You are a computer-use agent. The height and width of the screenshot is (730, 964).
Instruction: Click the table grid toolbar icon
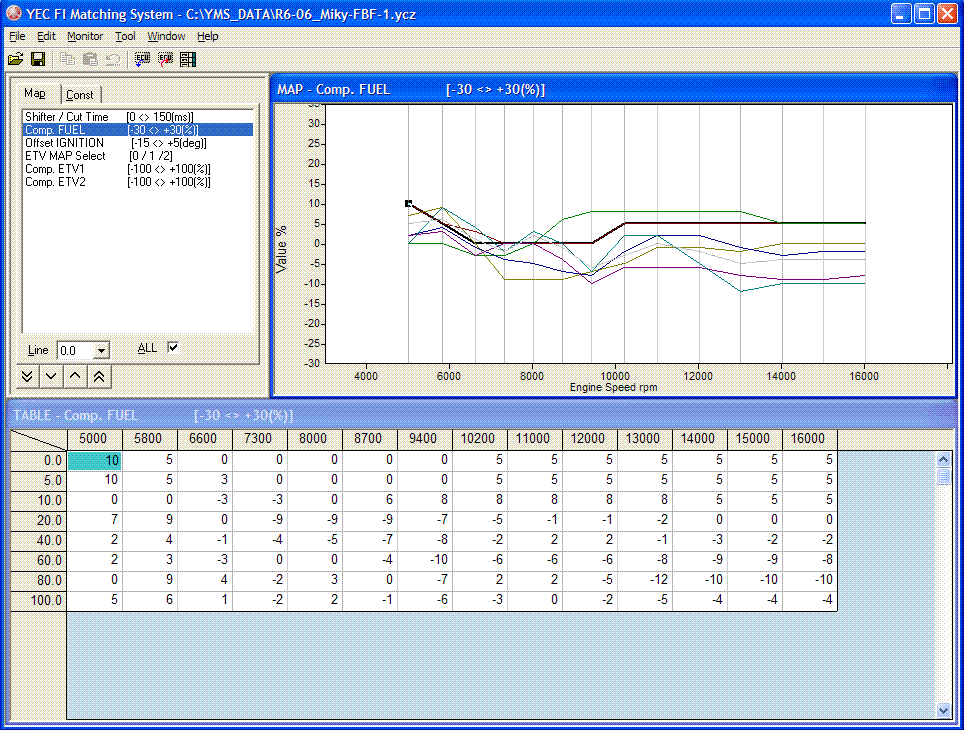click(x=188, y=60)
